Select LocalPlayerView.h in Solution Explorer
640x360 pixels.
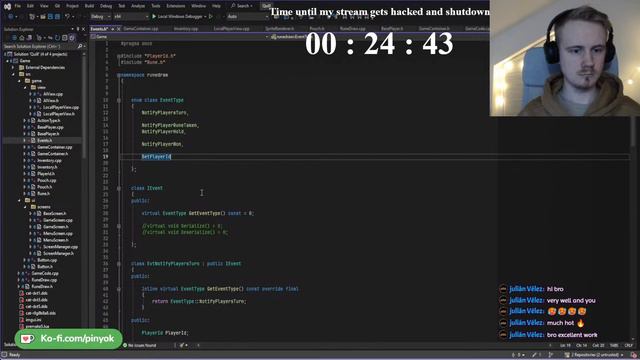click(59, 114)
